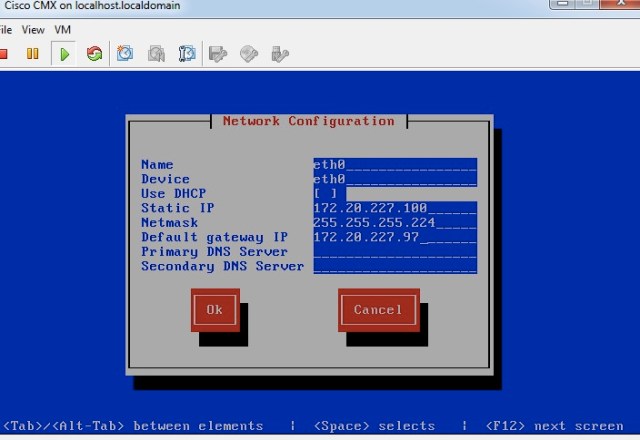Click the Default gateway IP field
640x440 pixels.
pyautogui.click(x=394, y=237)
